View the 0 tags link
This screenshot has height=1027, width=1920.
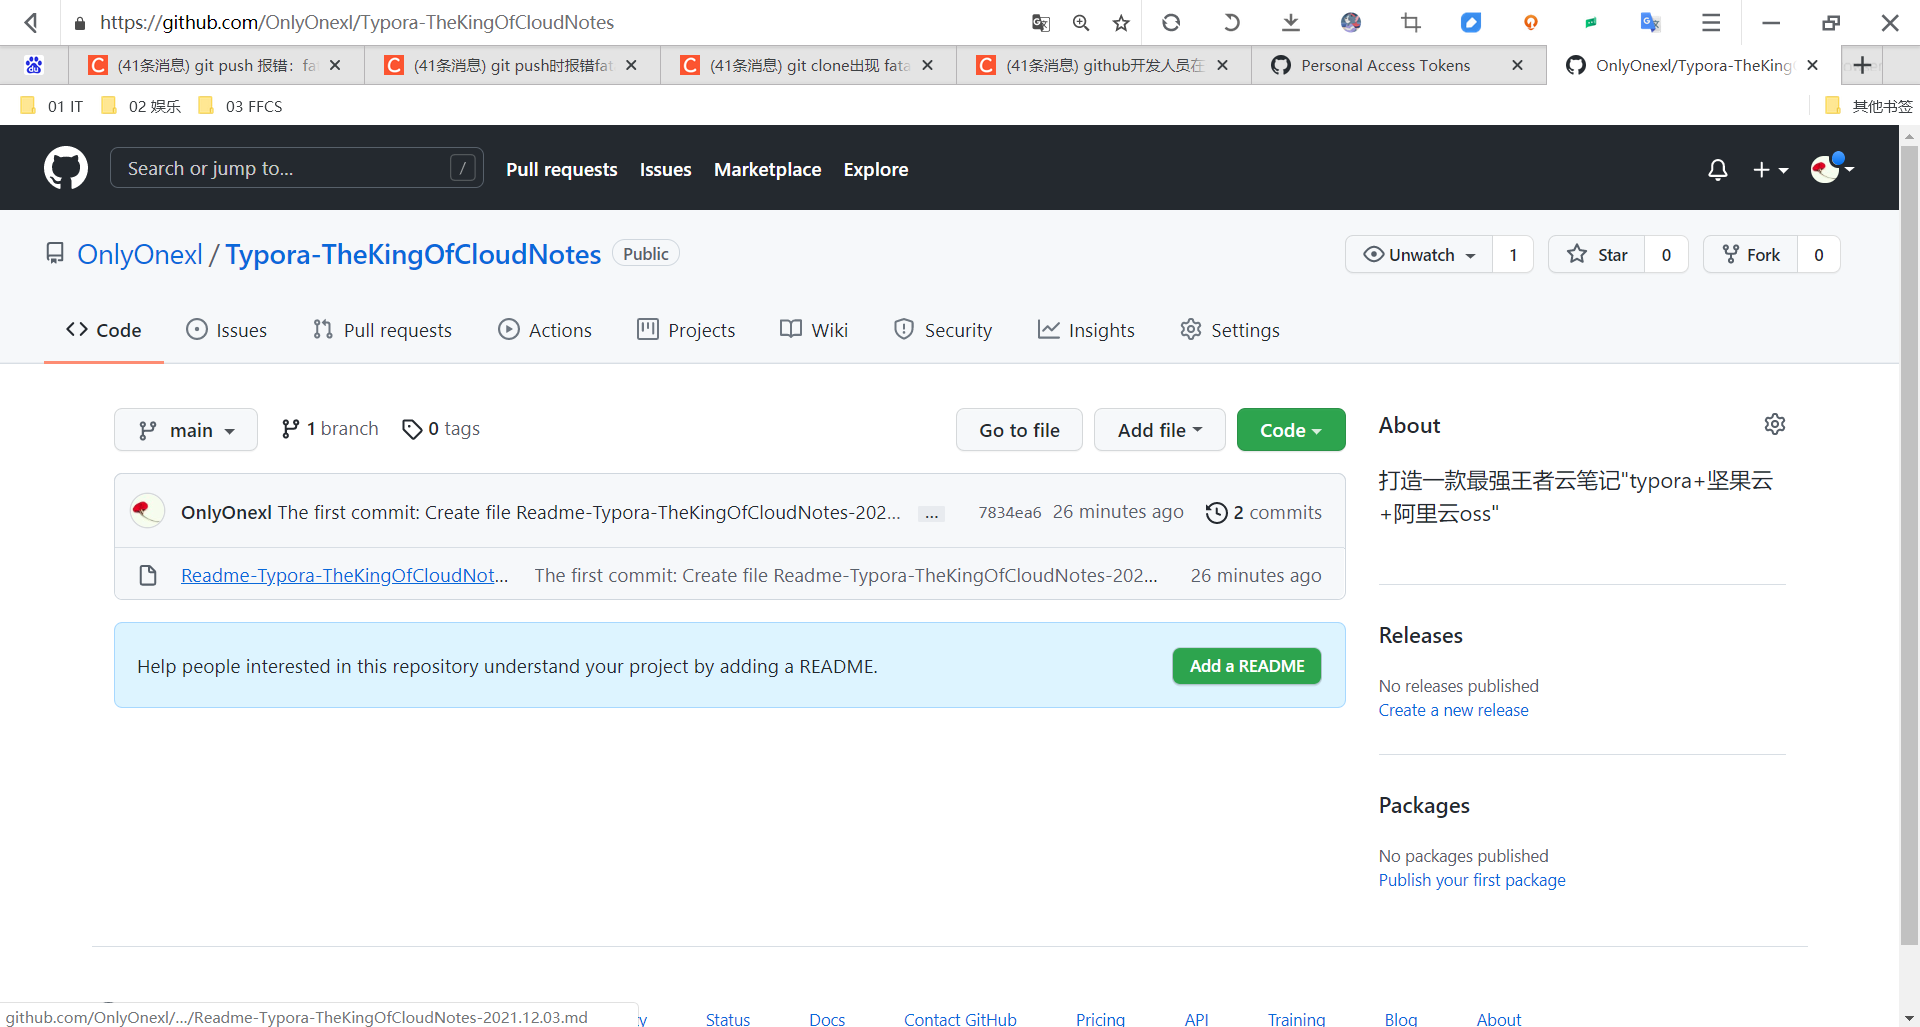point(441,429)
